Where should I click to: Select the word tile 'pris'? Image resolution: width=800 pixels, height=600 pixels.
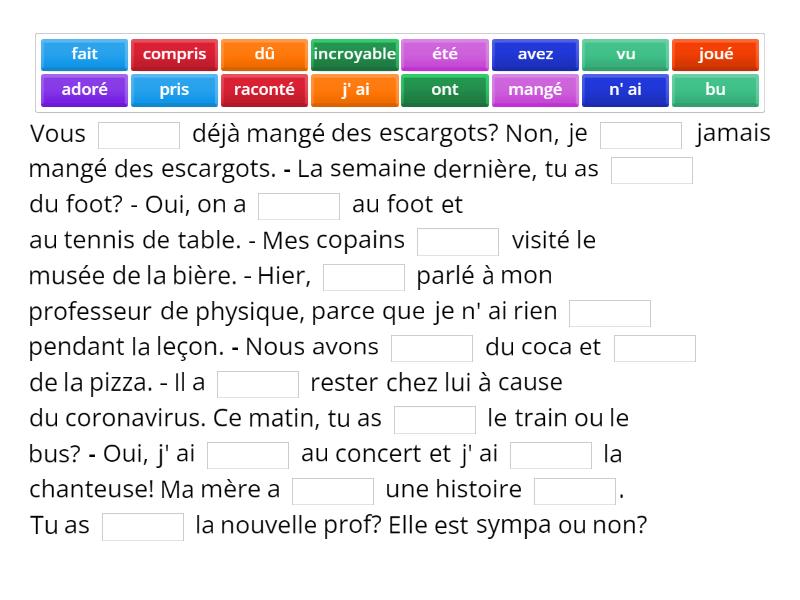174,90
